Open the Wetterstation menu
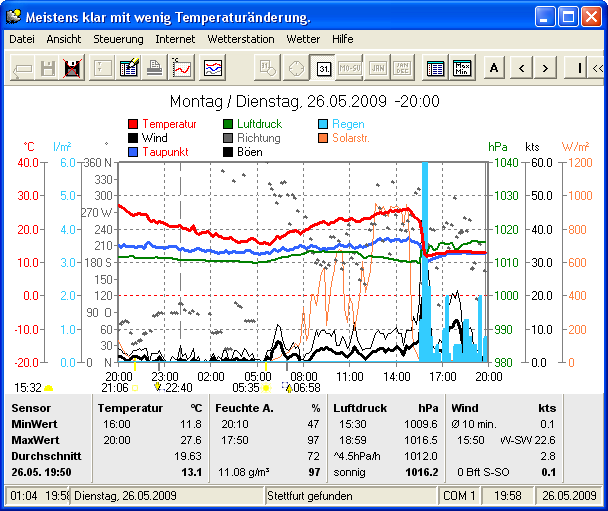This screenshot has width=608, height=511. 240,39
